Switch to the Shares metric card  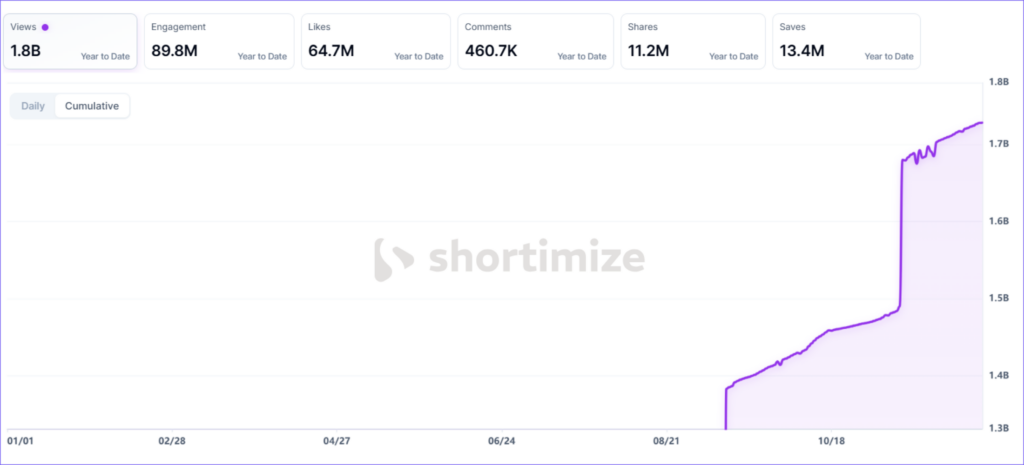[690, 41]
